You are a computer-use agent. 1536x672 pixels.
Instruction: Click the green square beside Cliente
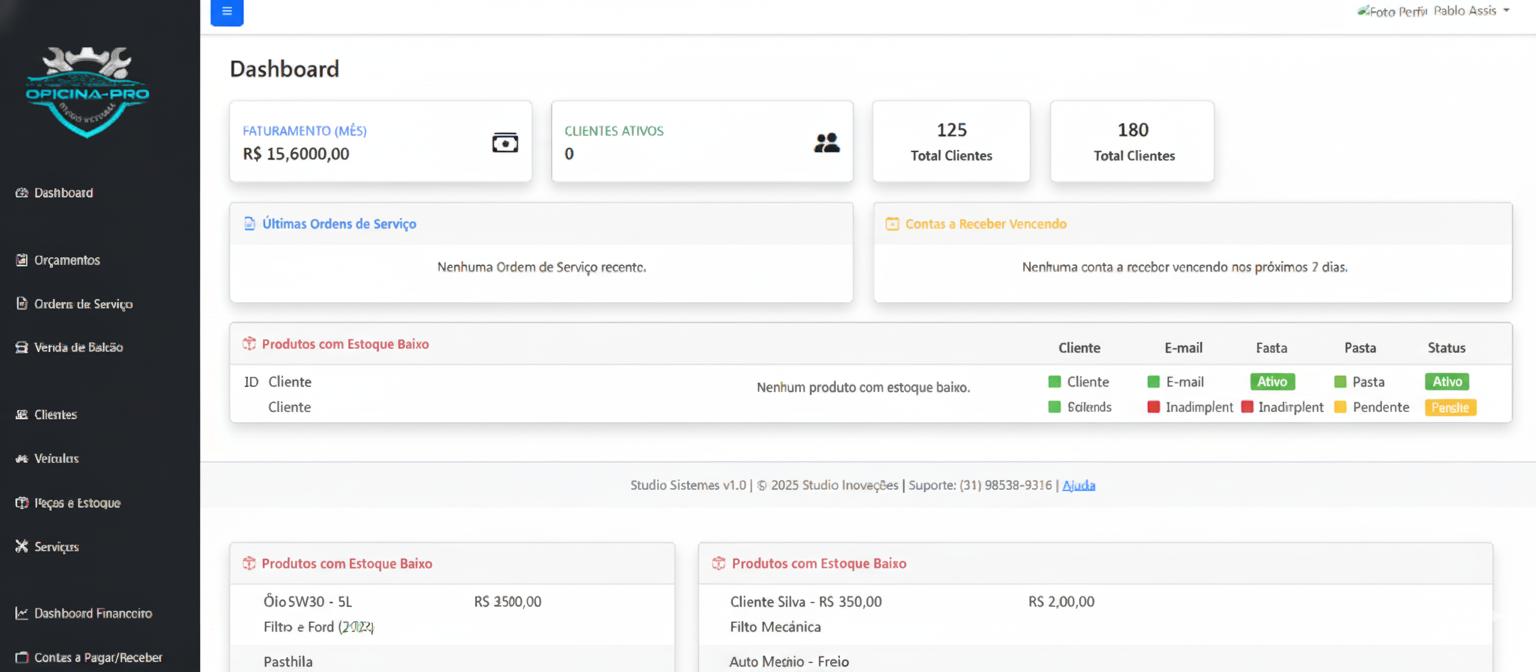[x=1054, y=382]
